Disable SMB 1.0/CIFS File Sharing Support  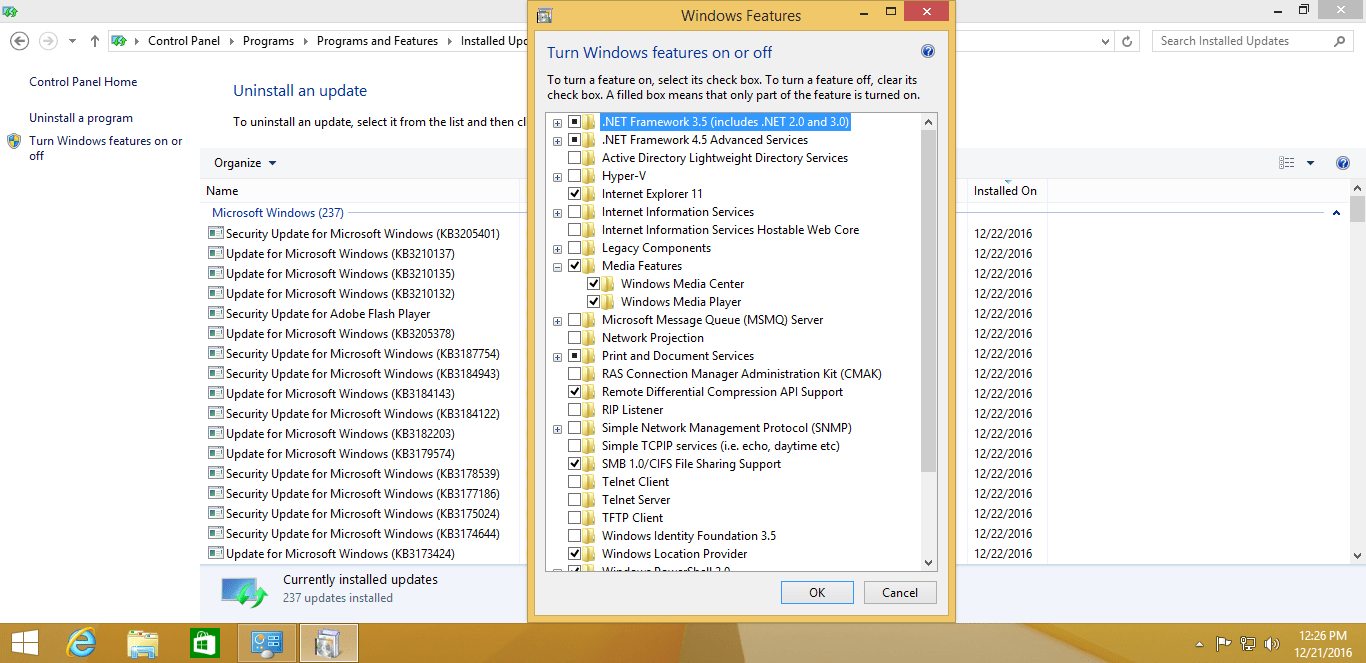[575, 464]
